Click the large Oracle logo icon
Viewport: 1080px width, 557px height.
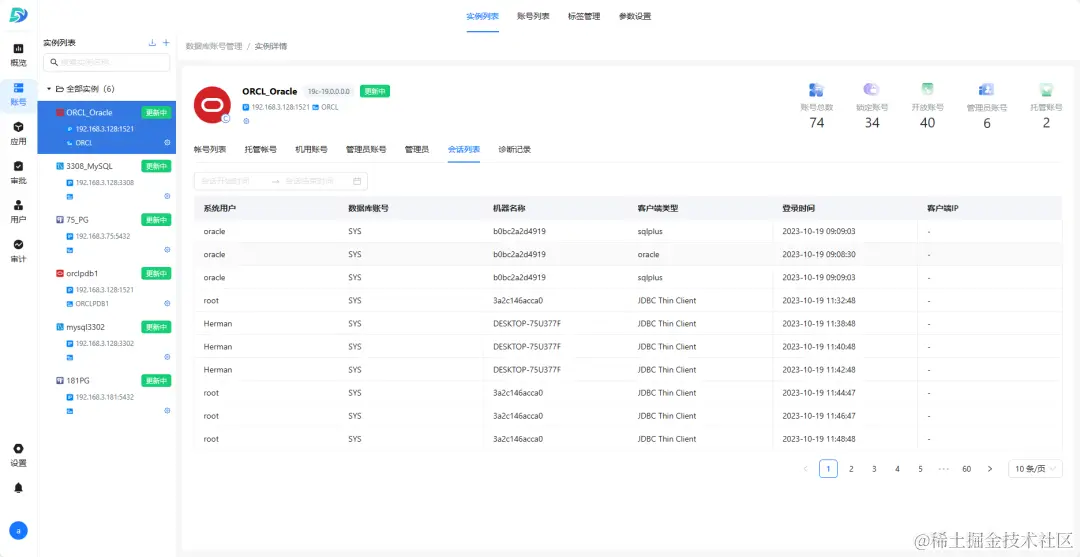[x=212, y=105]
